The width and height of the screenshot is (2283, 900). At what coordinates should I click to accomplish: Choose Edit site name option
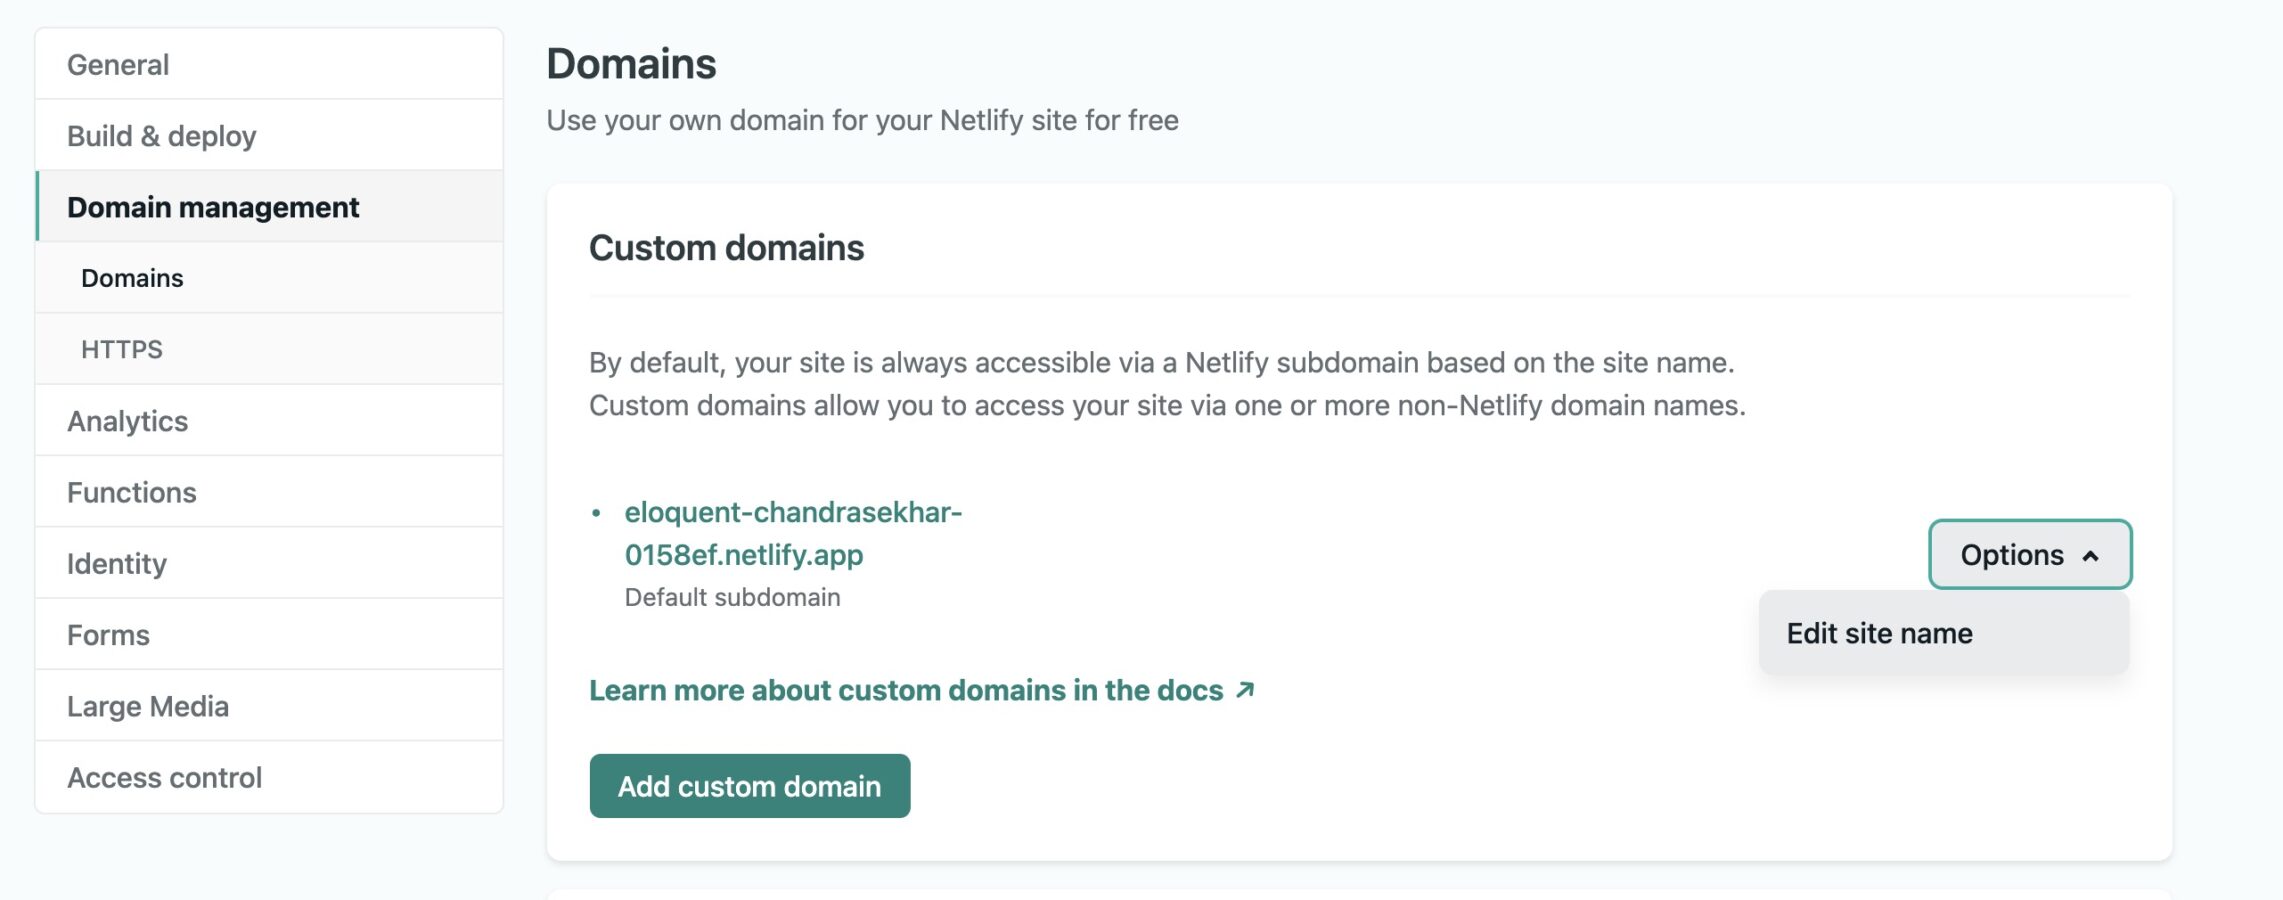click(x=1879, y=634)
